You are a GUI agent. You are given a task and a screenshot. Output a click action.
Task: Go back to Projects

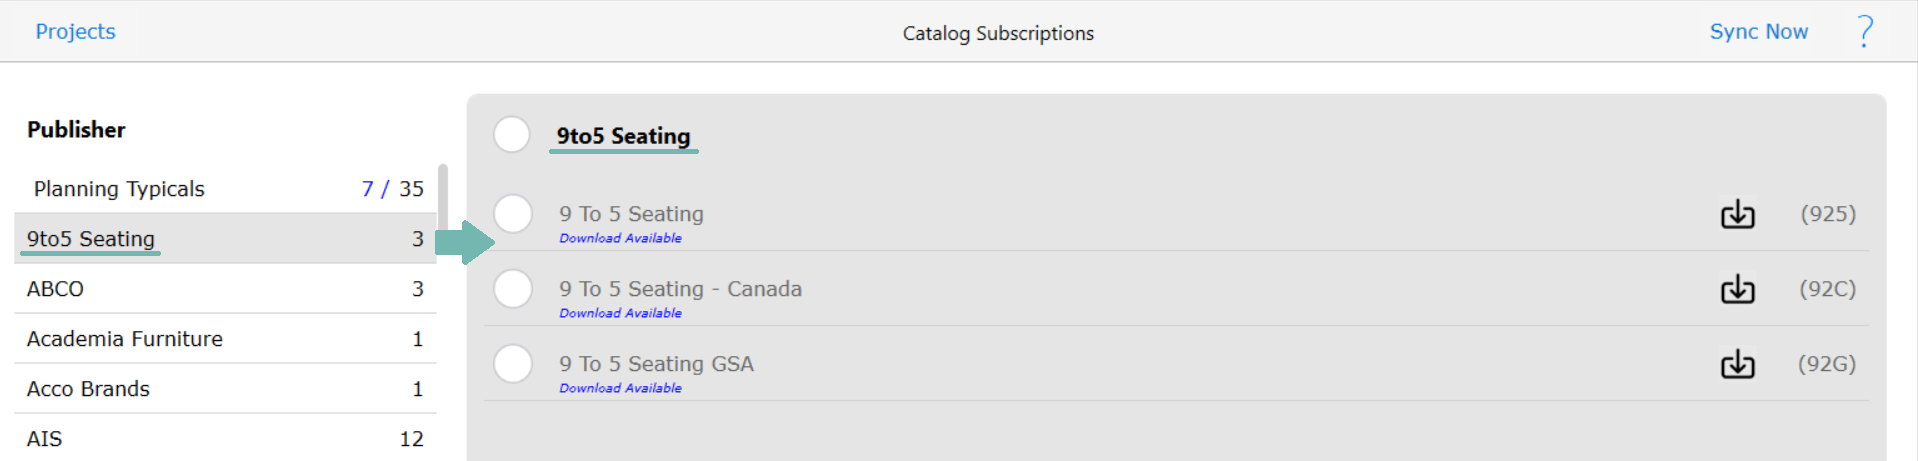tap(76, 32)
